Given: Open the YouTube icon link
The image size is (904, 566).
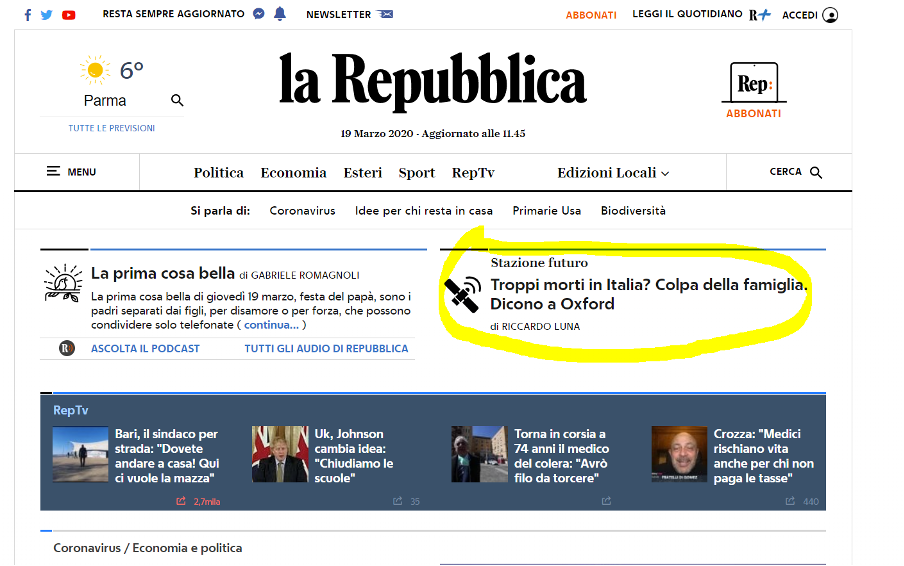Looking at the screenshot, I should 69,15.
